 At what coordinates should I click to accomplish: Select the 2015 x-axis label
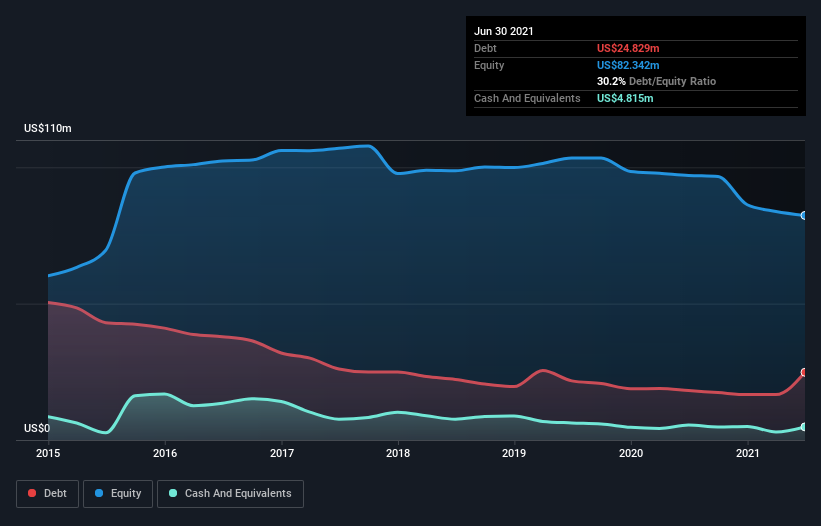point(48,453)
